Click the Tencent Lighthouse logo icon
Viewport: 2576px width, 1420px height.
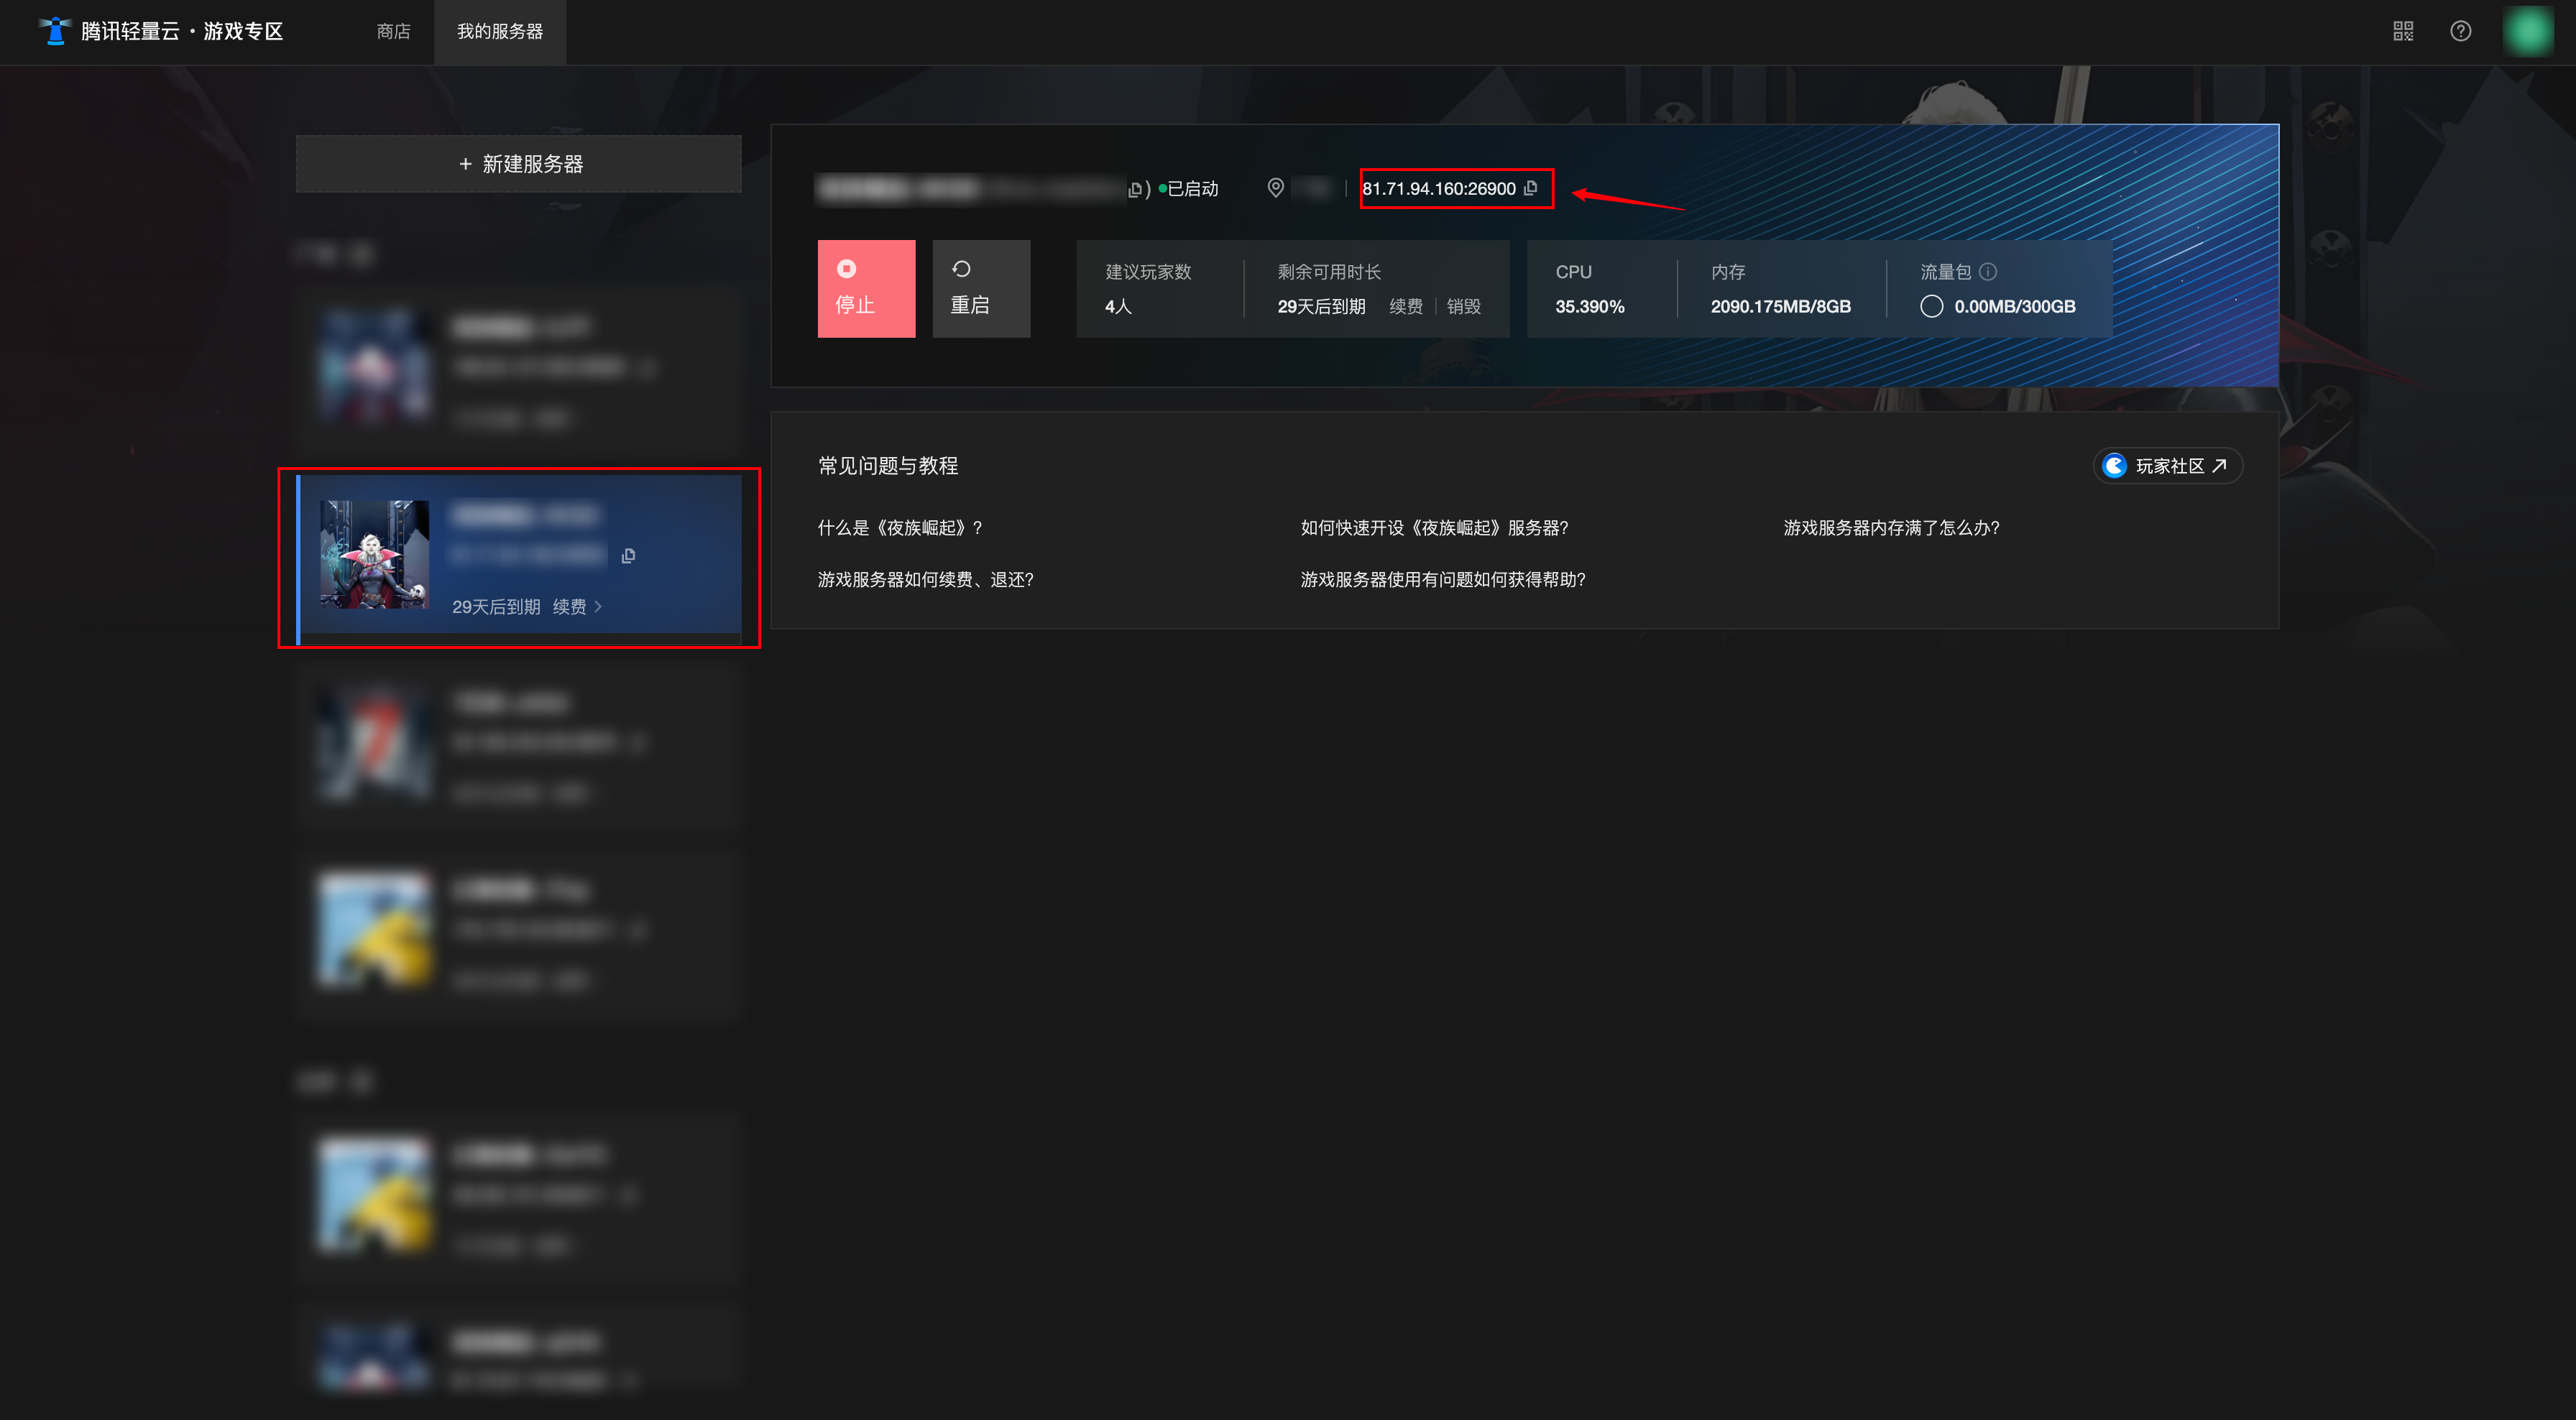click(x=55, y=31)
